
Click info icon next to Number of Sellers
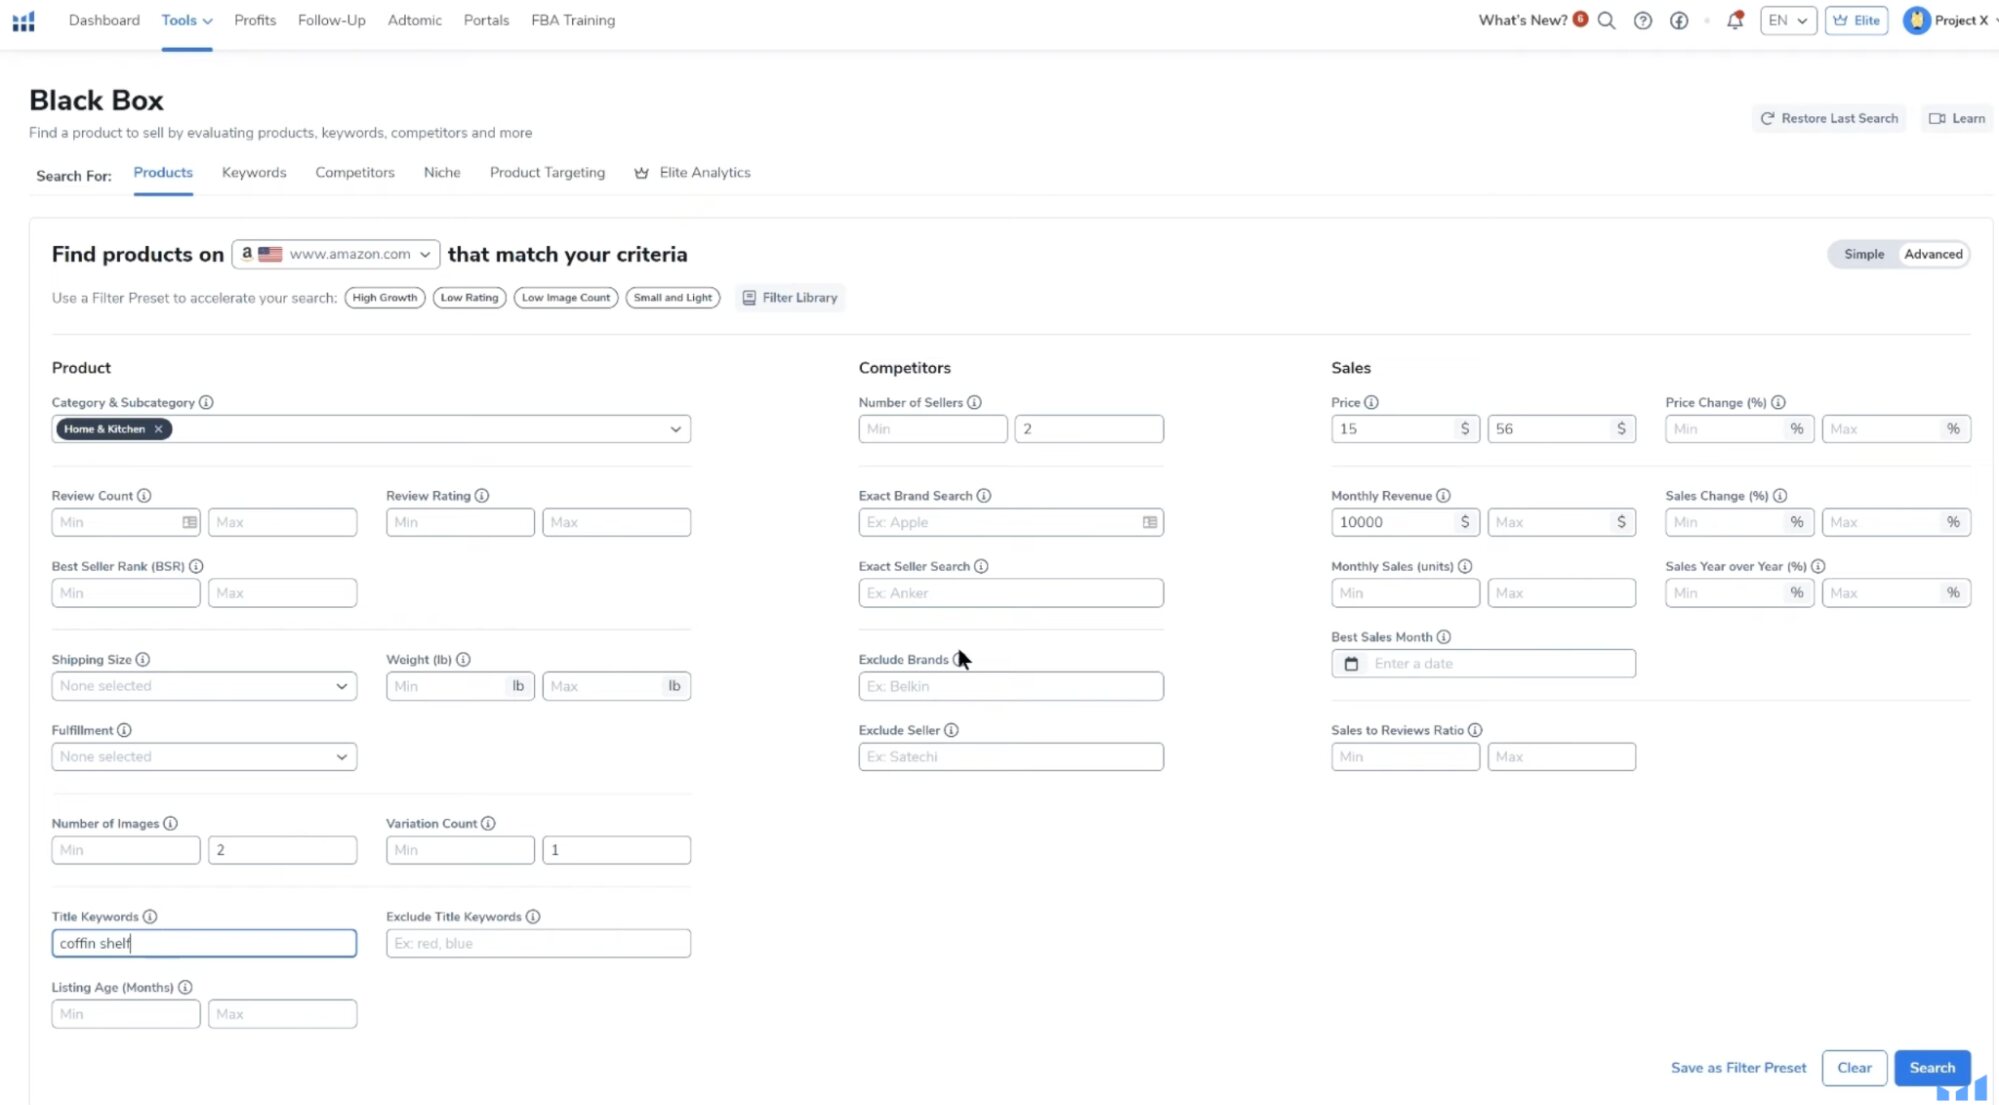[x=974, y=402]
